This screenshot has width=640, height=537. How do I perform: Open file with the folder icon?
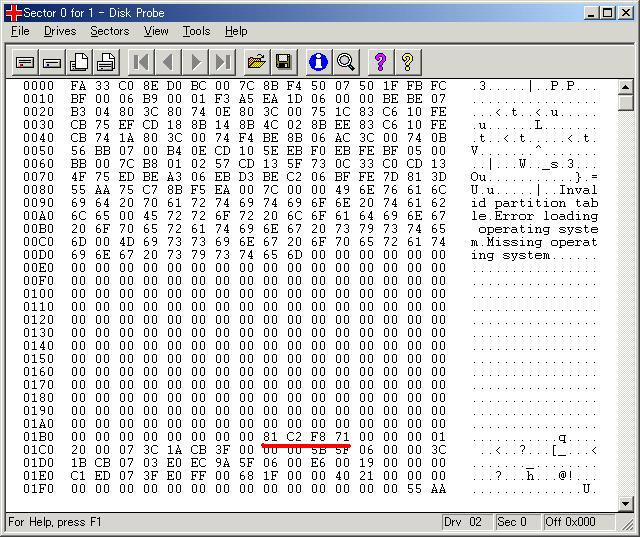(x=256, y=62)
